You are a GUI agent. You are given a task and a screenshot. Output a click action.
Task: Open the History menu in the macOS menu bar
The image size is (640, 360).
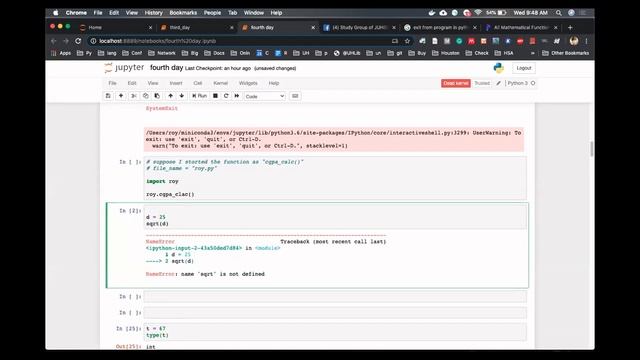[153, 13]
